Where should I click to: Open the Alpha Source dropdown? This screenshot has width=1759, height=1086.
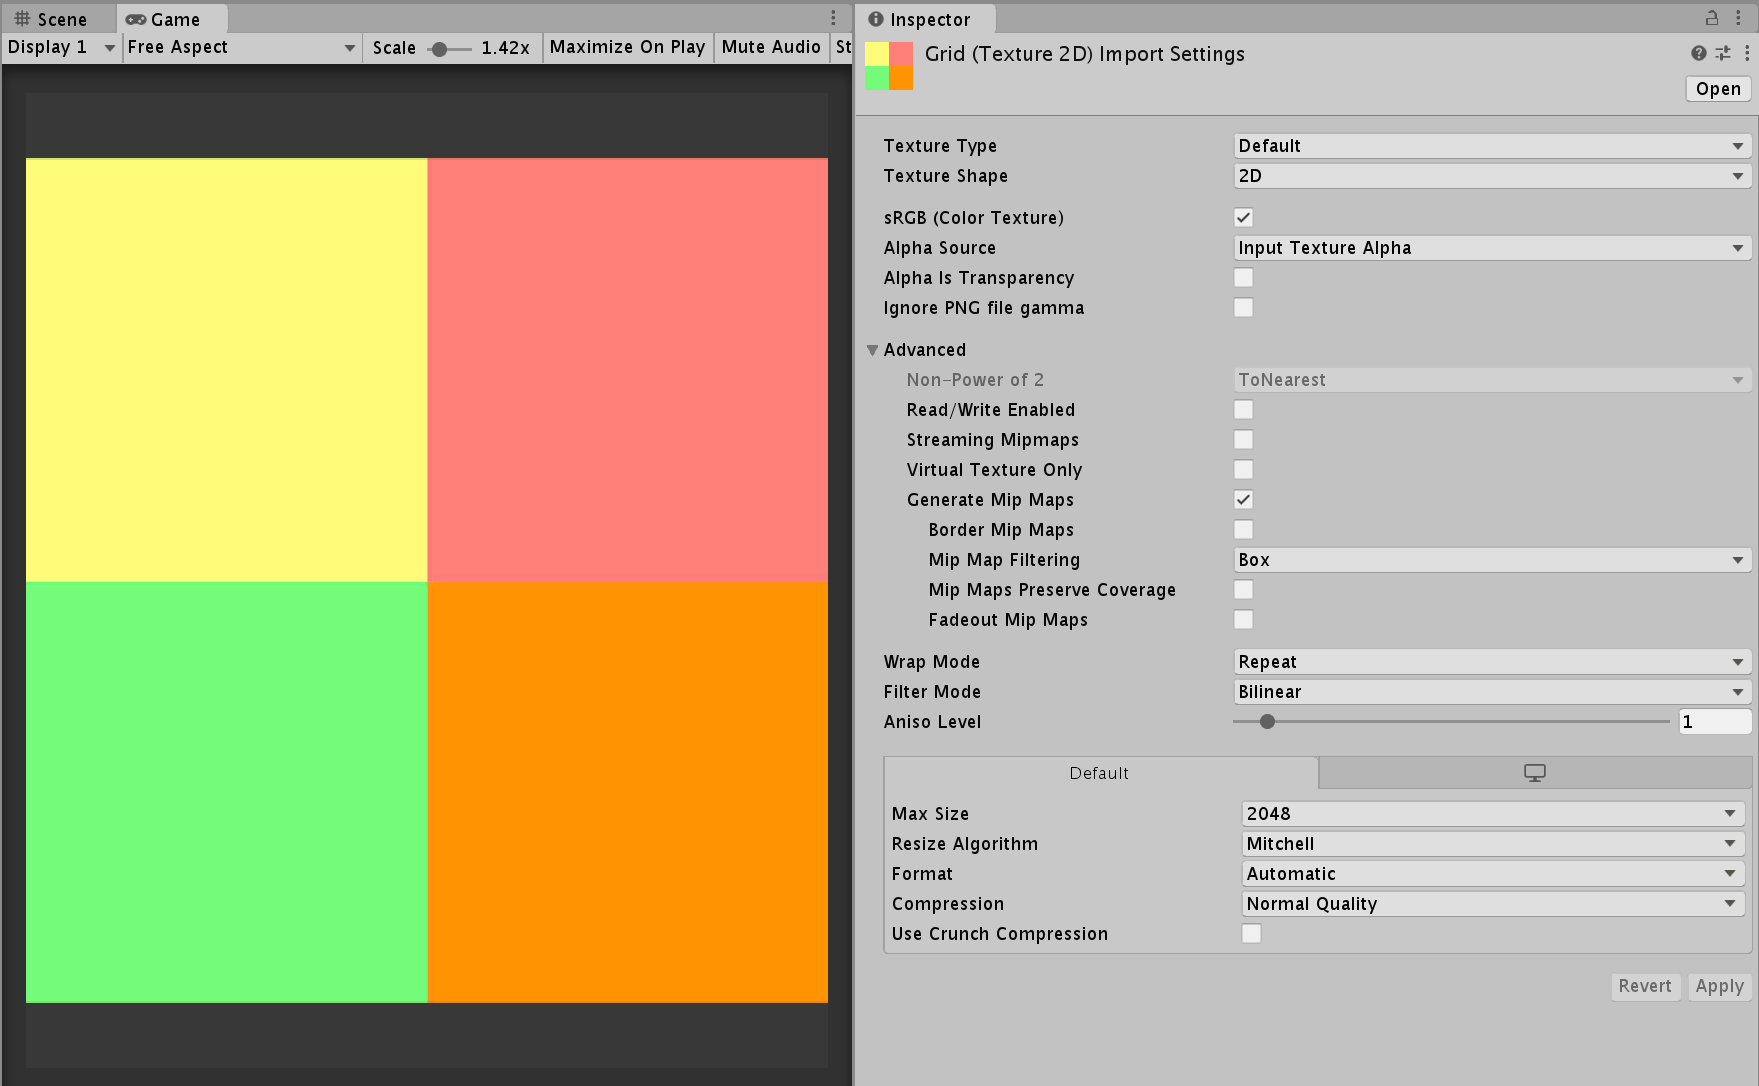pos(1492,248)
